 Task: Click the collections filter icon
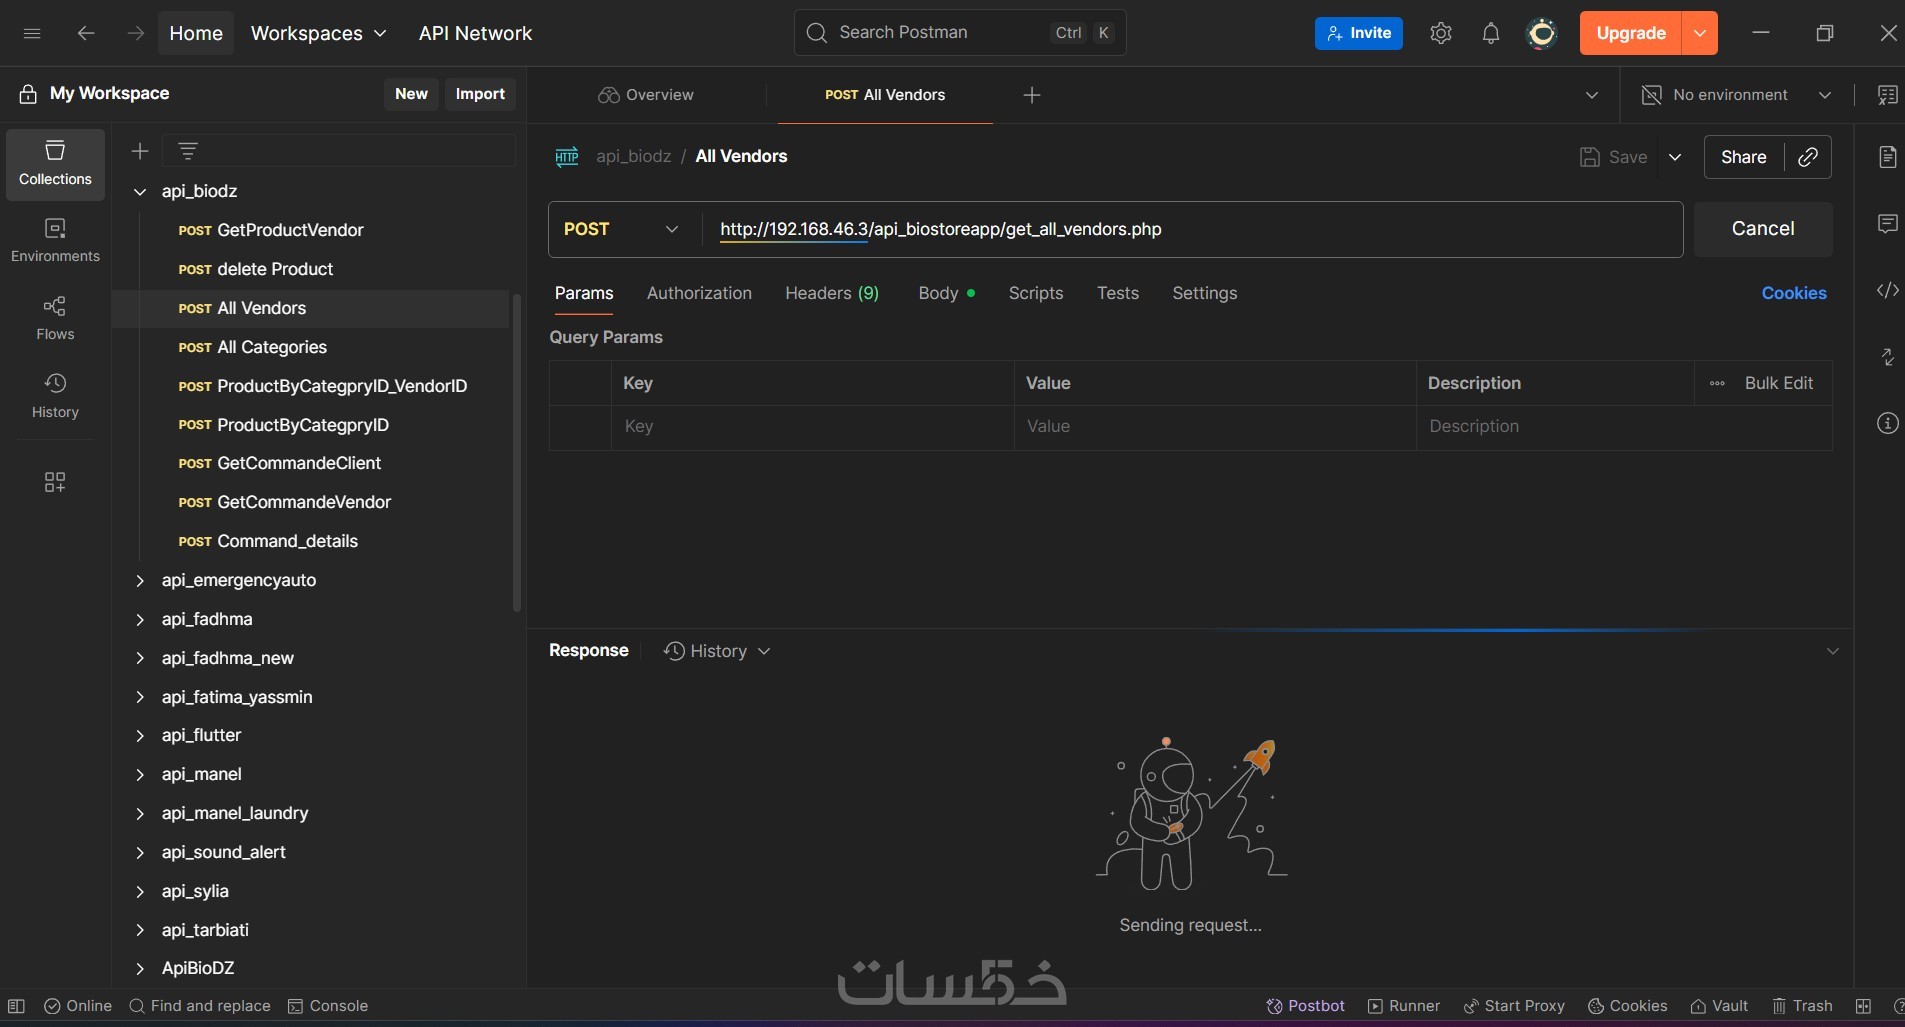click(x=188, y=151)
